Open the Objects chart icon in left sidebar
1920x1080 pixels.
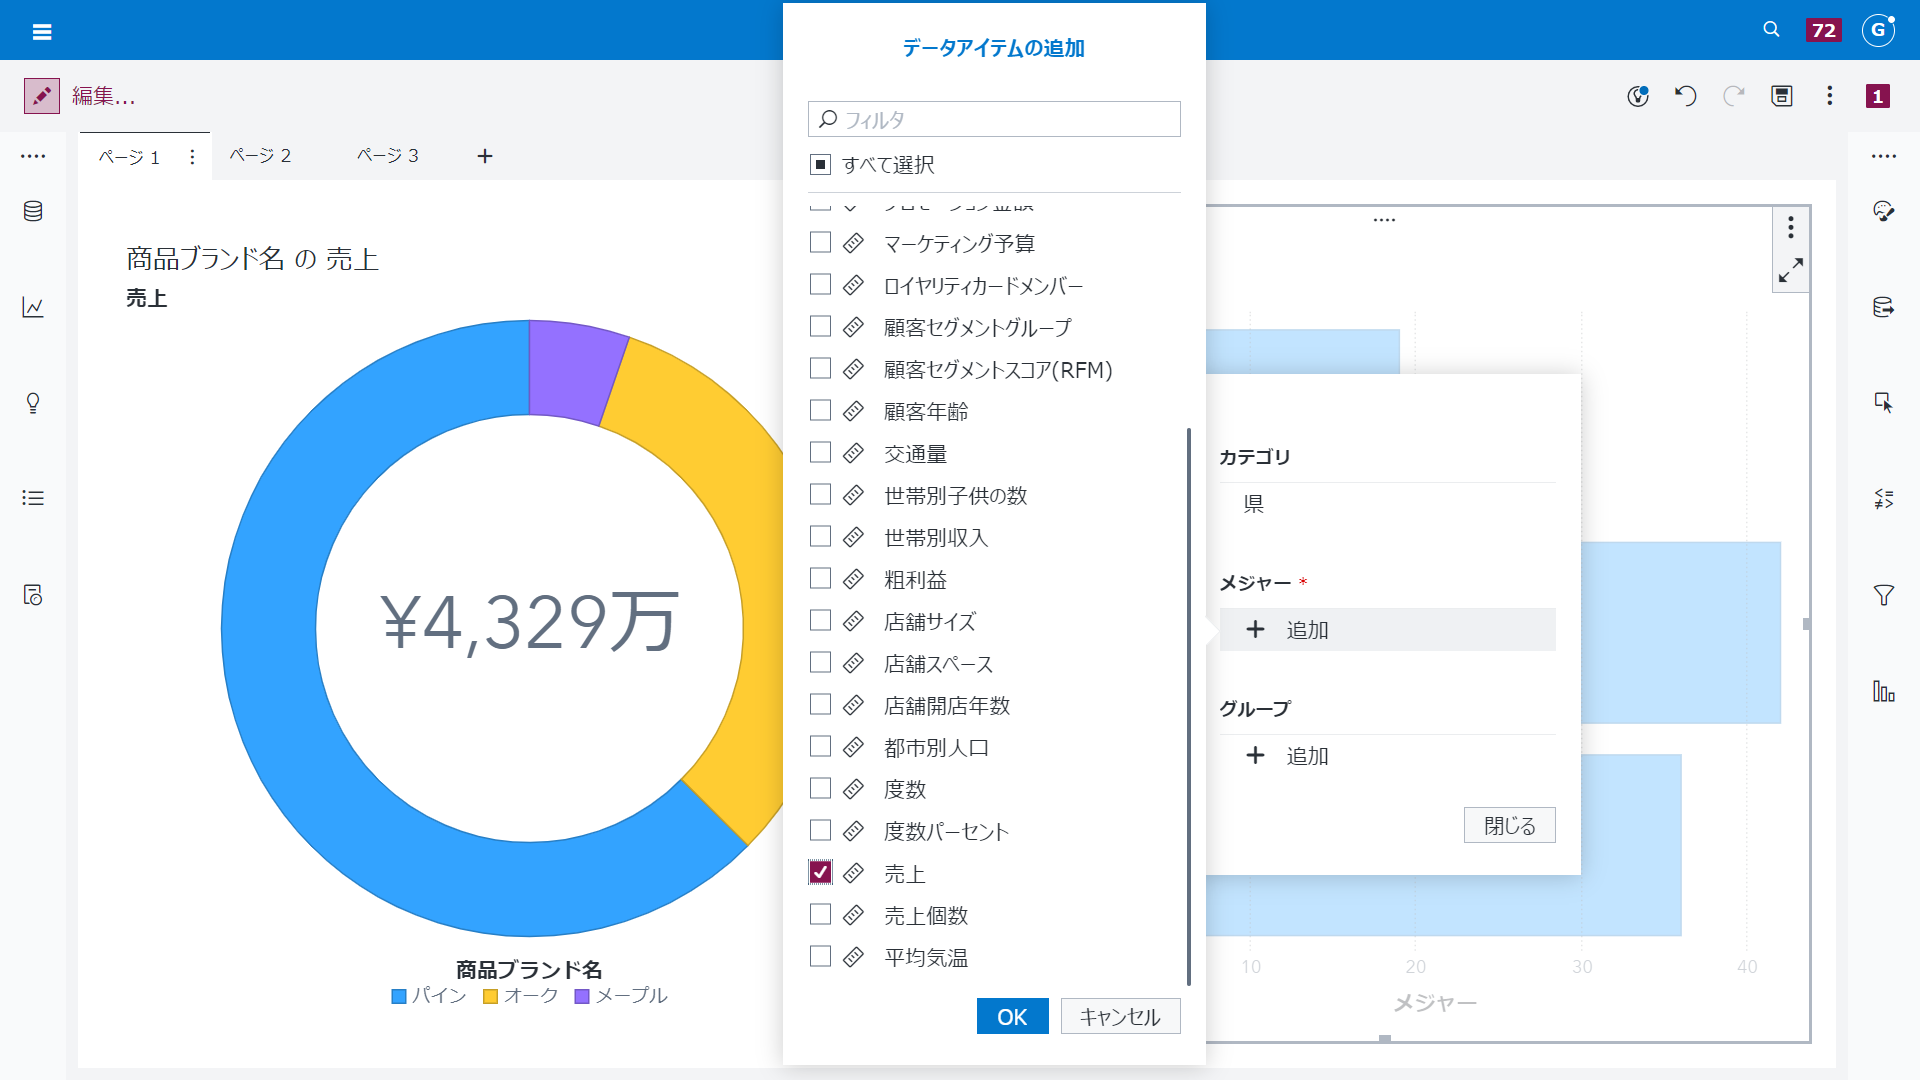(33, 307)
